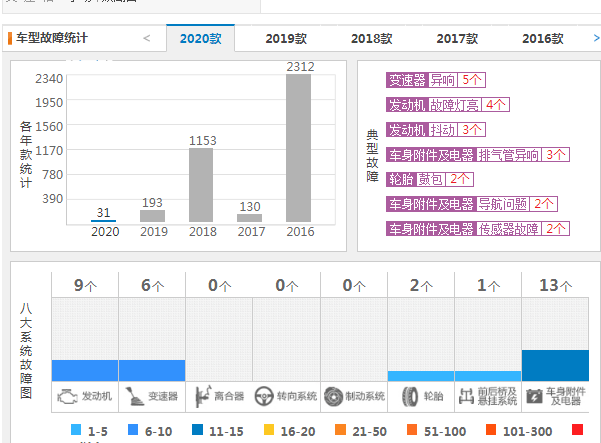
Task: Open the 变速器 异响 typical fault link
Action: (x=435, y=79)
